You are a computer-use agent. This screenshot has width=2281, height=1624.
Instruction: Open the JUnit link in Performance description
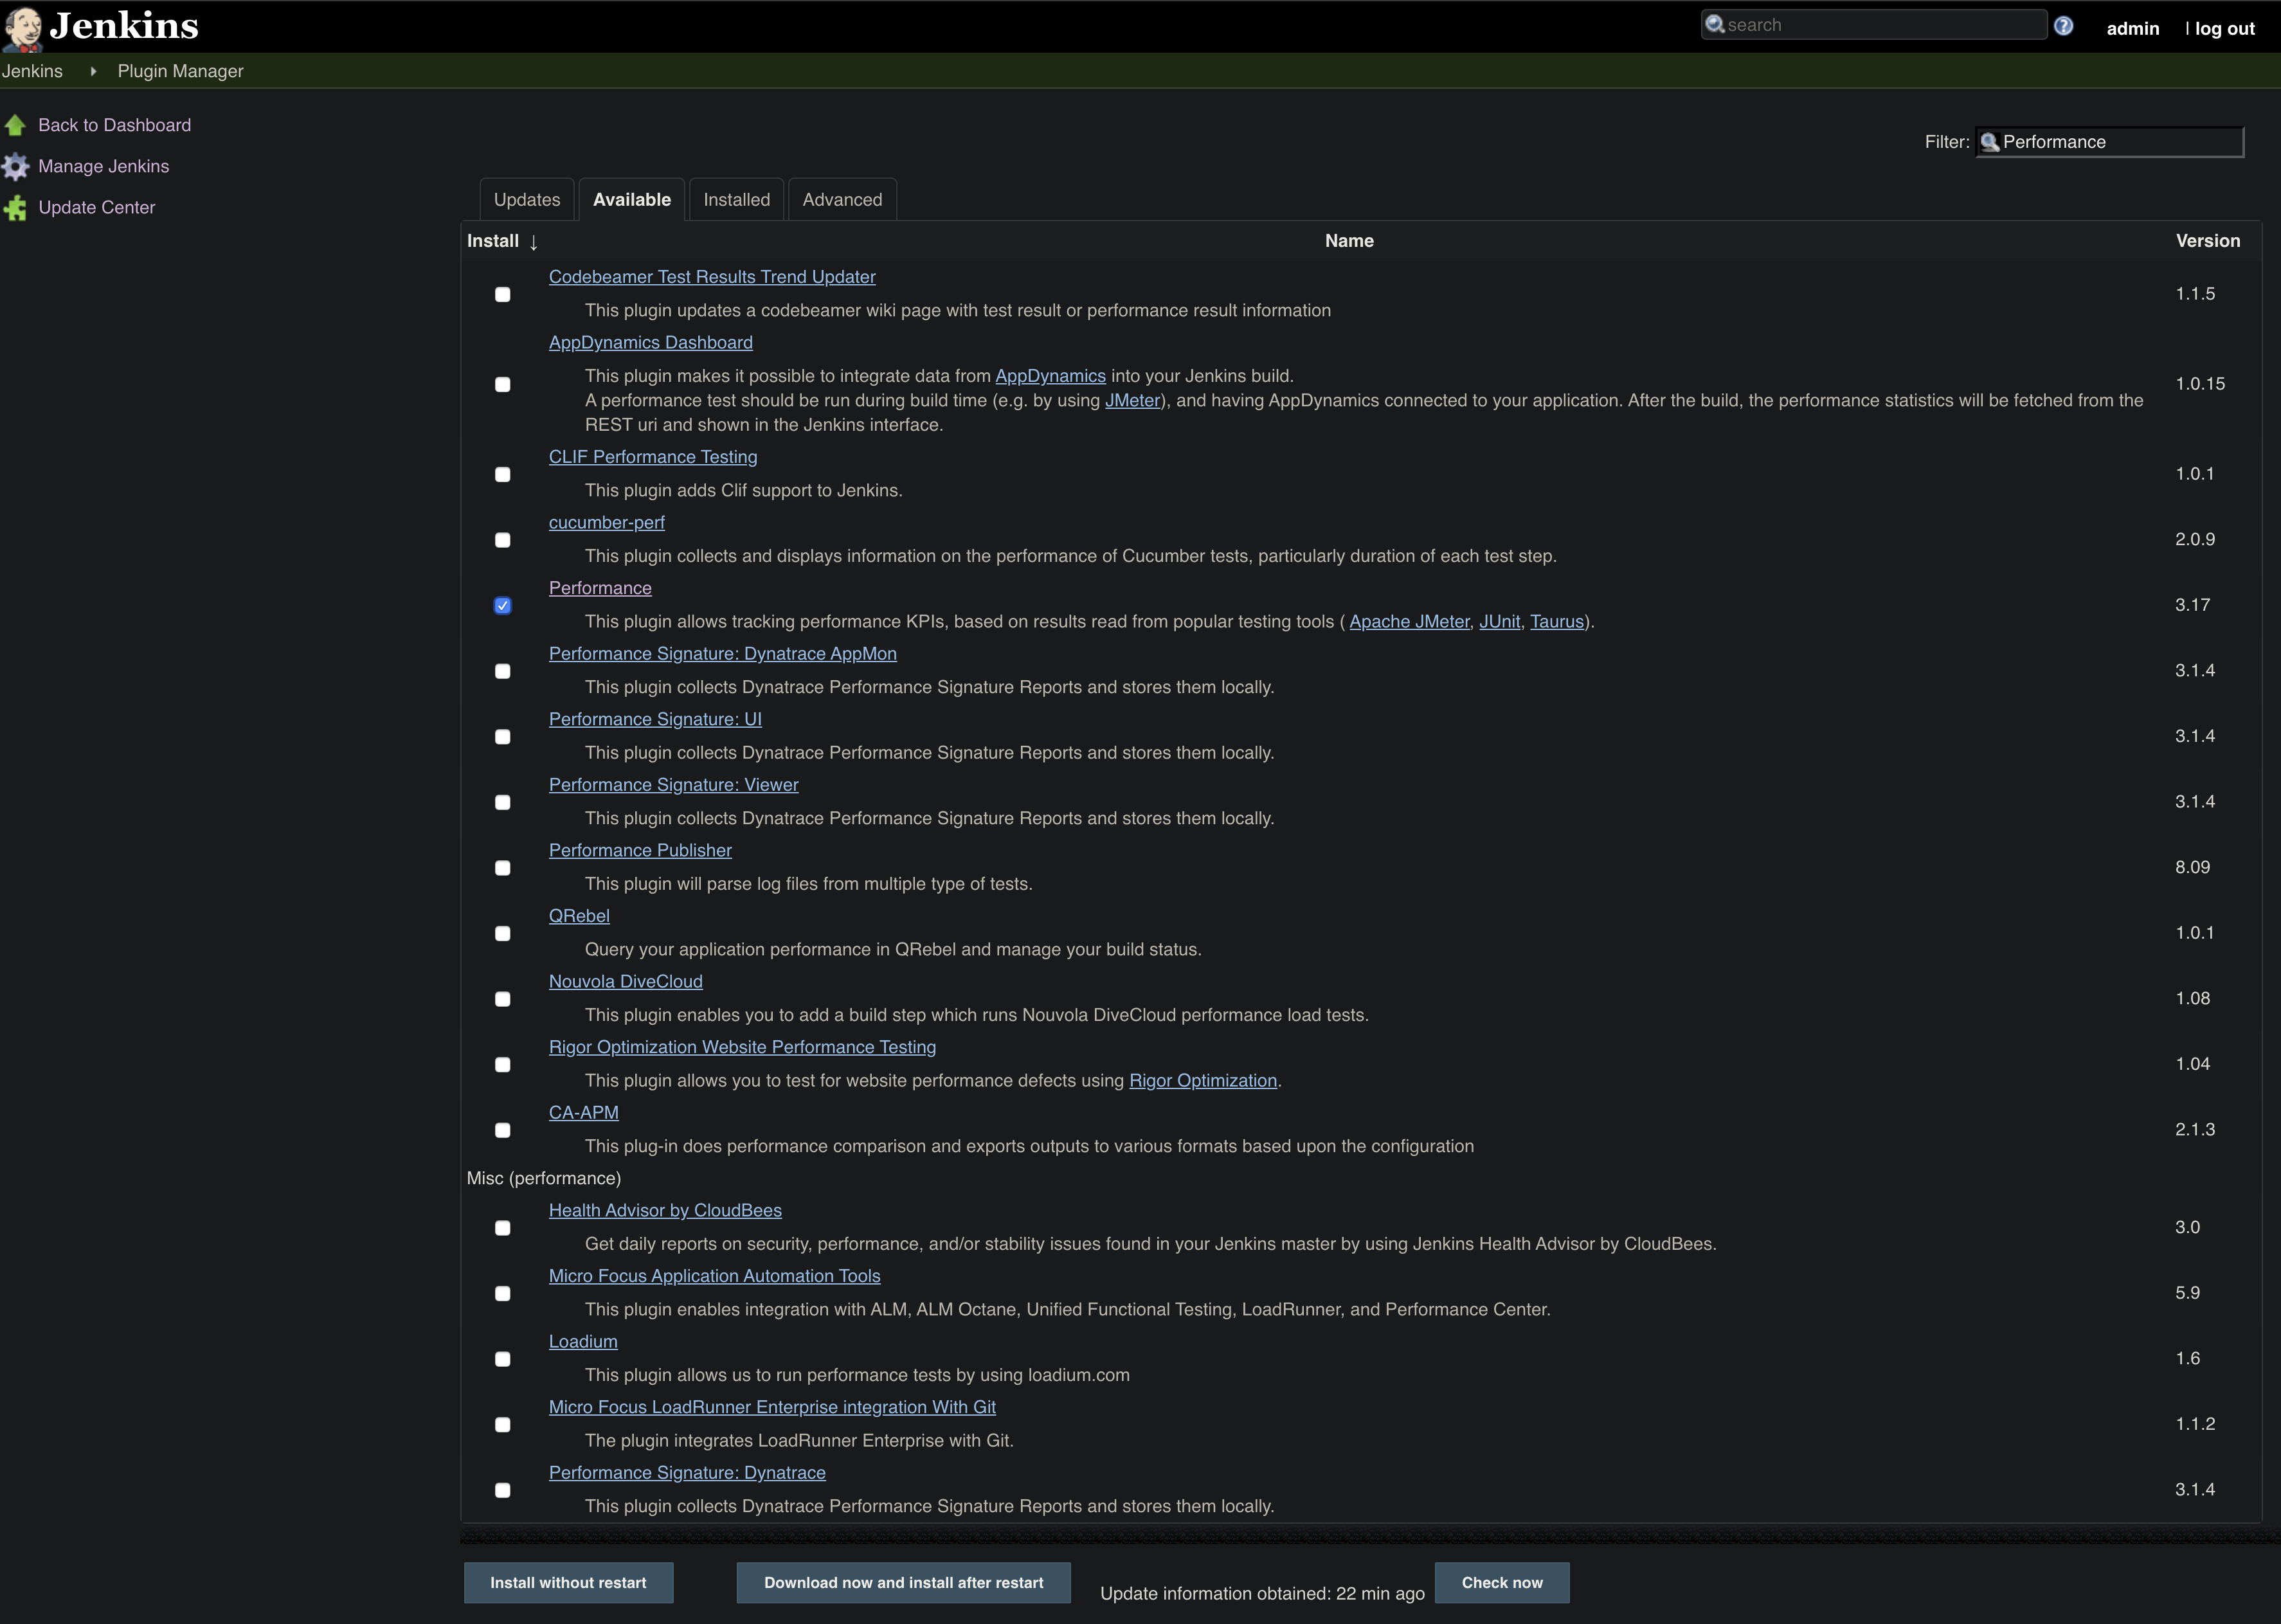pos(1500,622)
